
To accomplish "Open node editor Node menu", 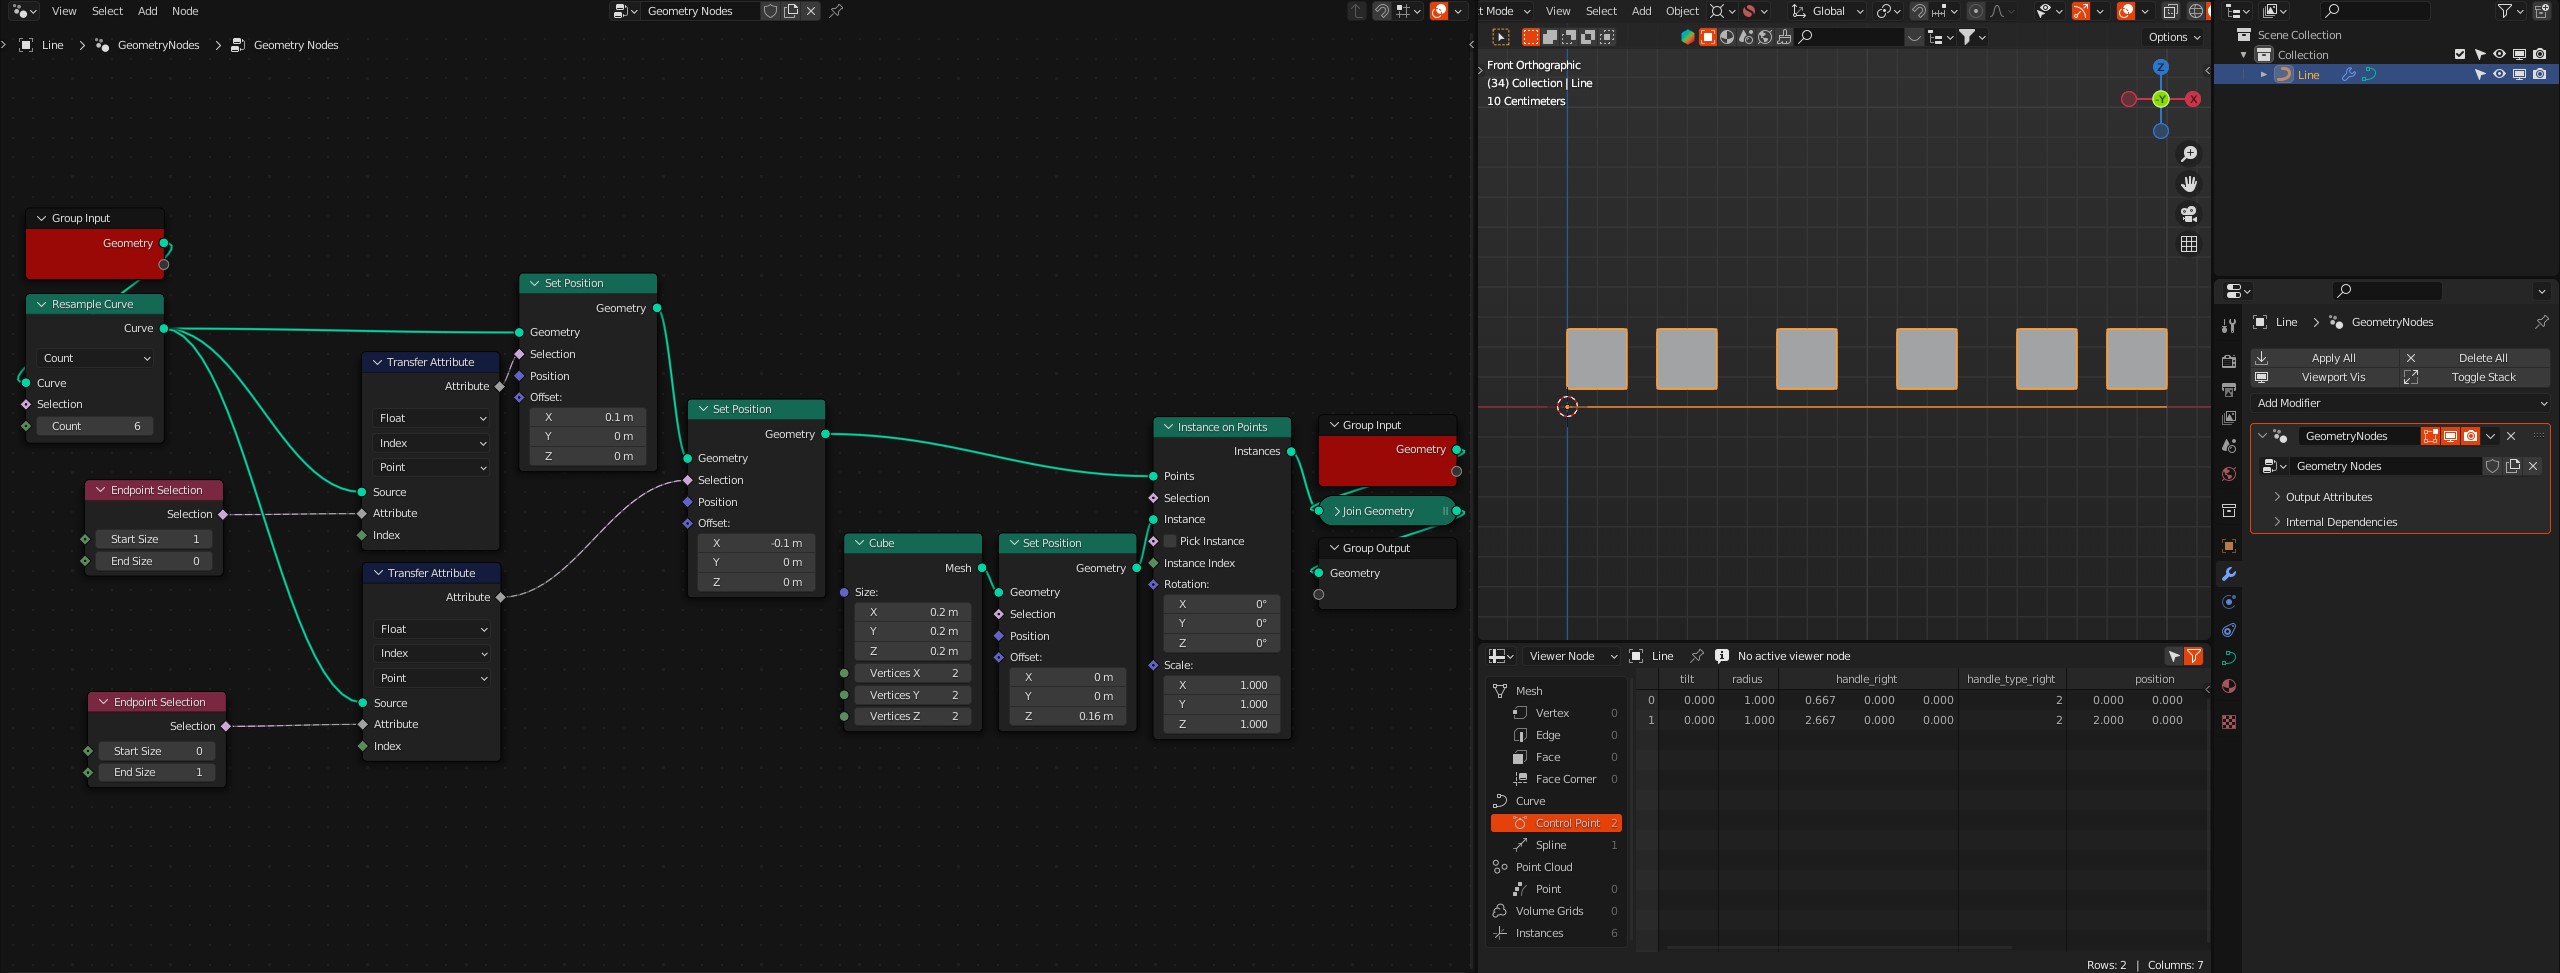I will coord(185,11).
